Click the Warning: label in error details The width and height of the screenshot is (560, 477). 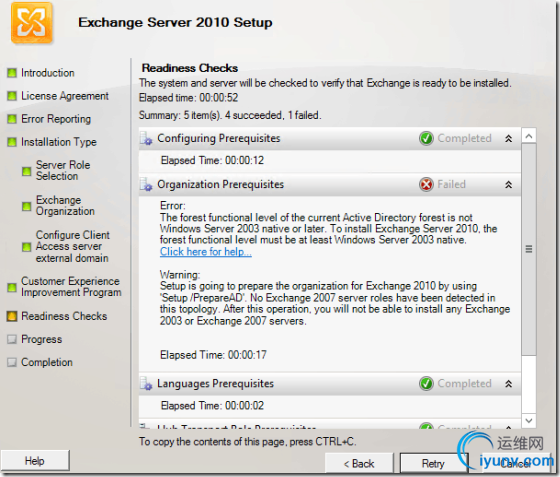pyautogui.click(x=180, y=275)
